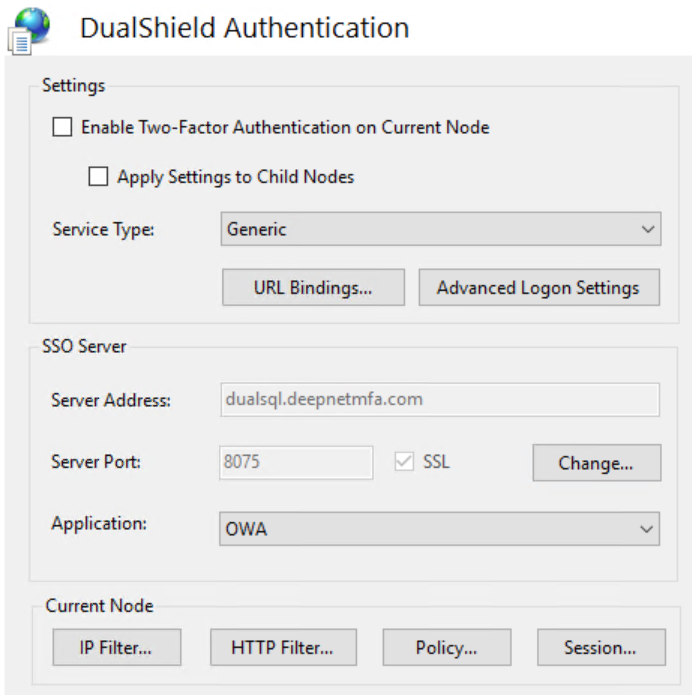Open the HTTP Filter settings

pyautogui.click(x=281, y=647)
